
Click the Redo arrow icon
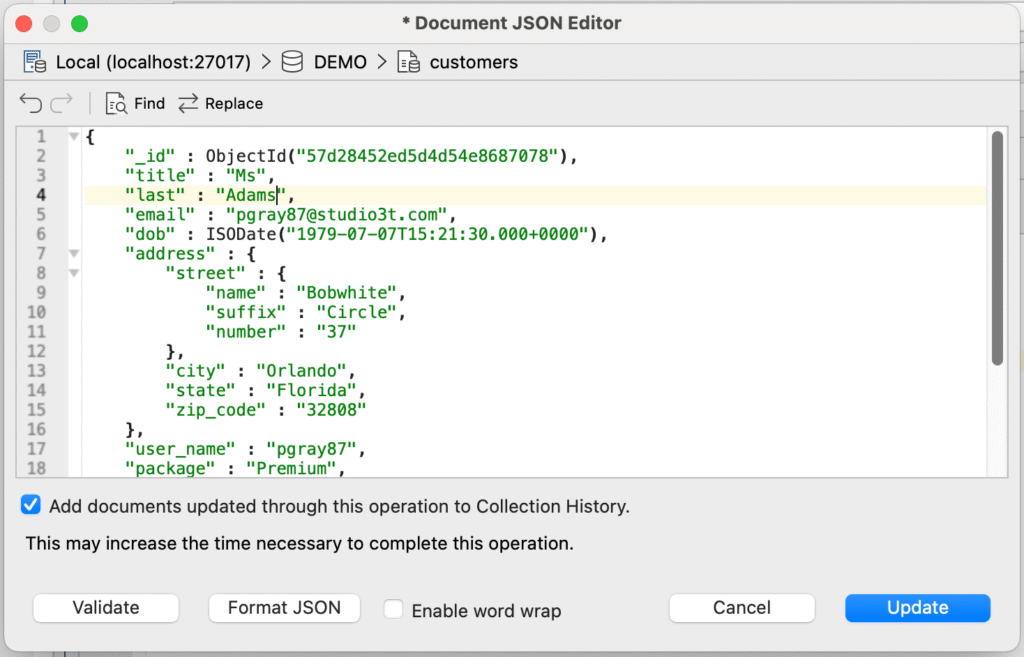point(62,103)
